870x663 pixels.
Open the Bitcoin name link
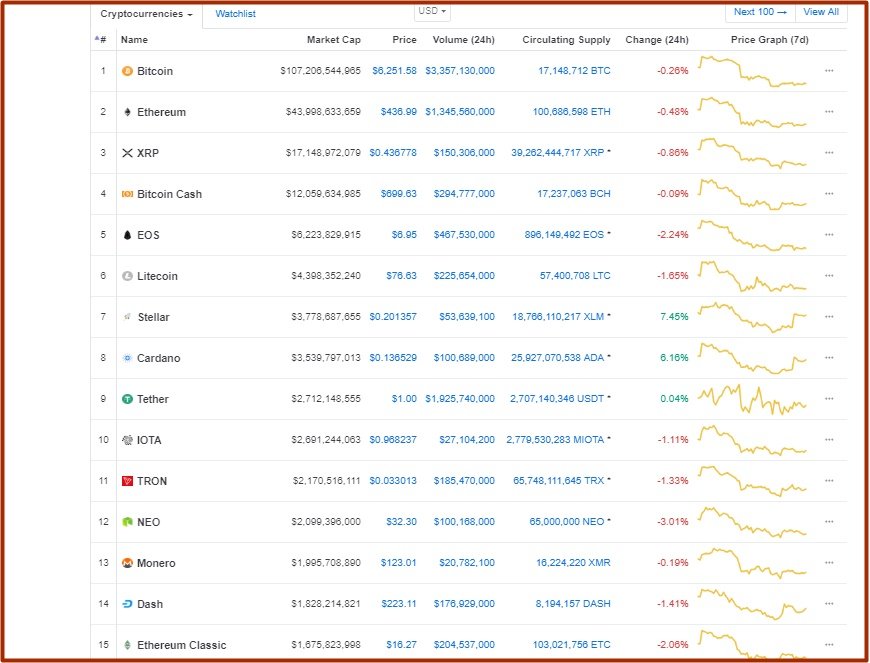coord(155,71)
